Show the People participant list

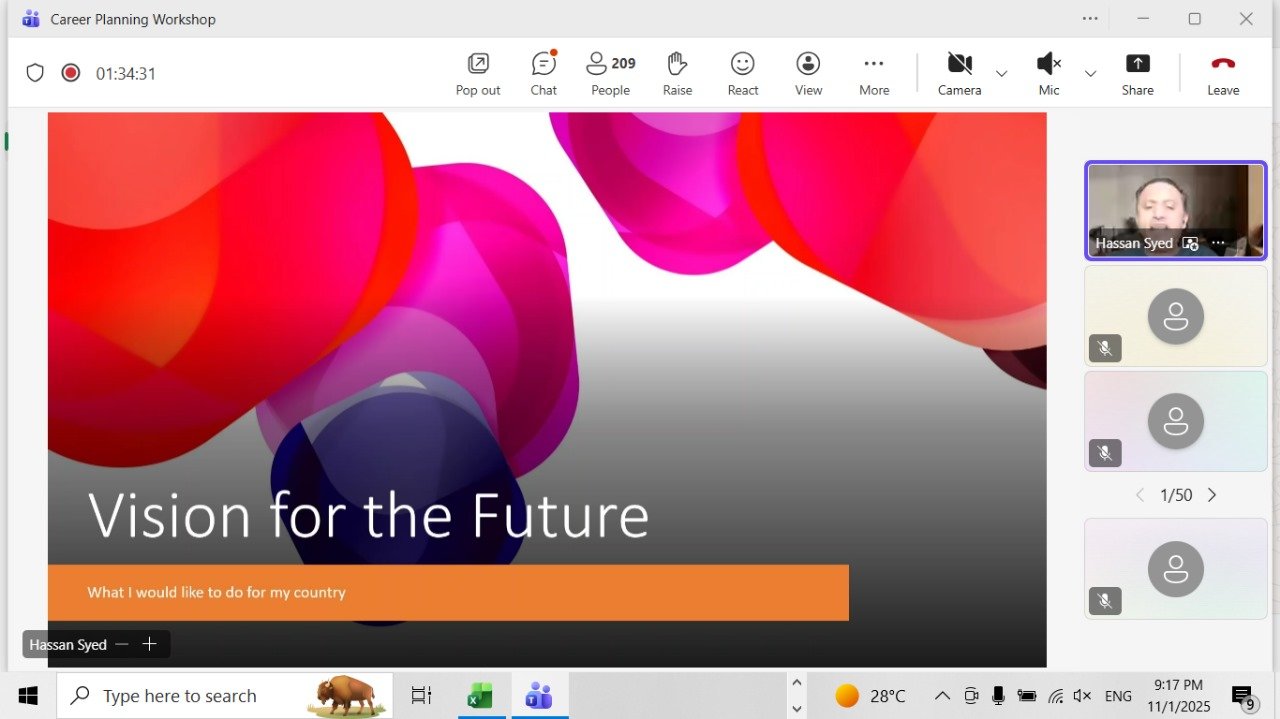pyautogui.click(x=610, y=74)
